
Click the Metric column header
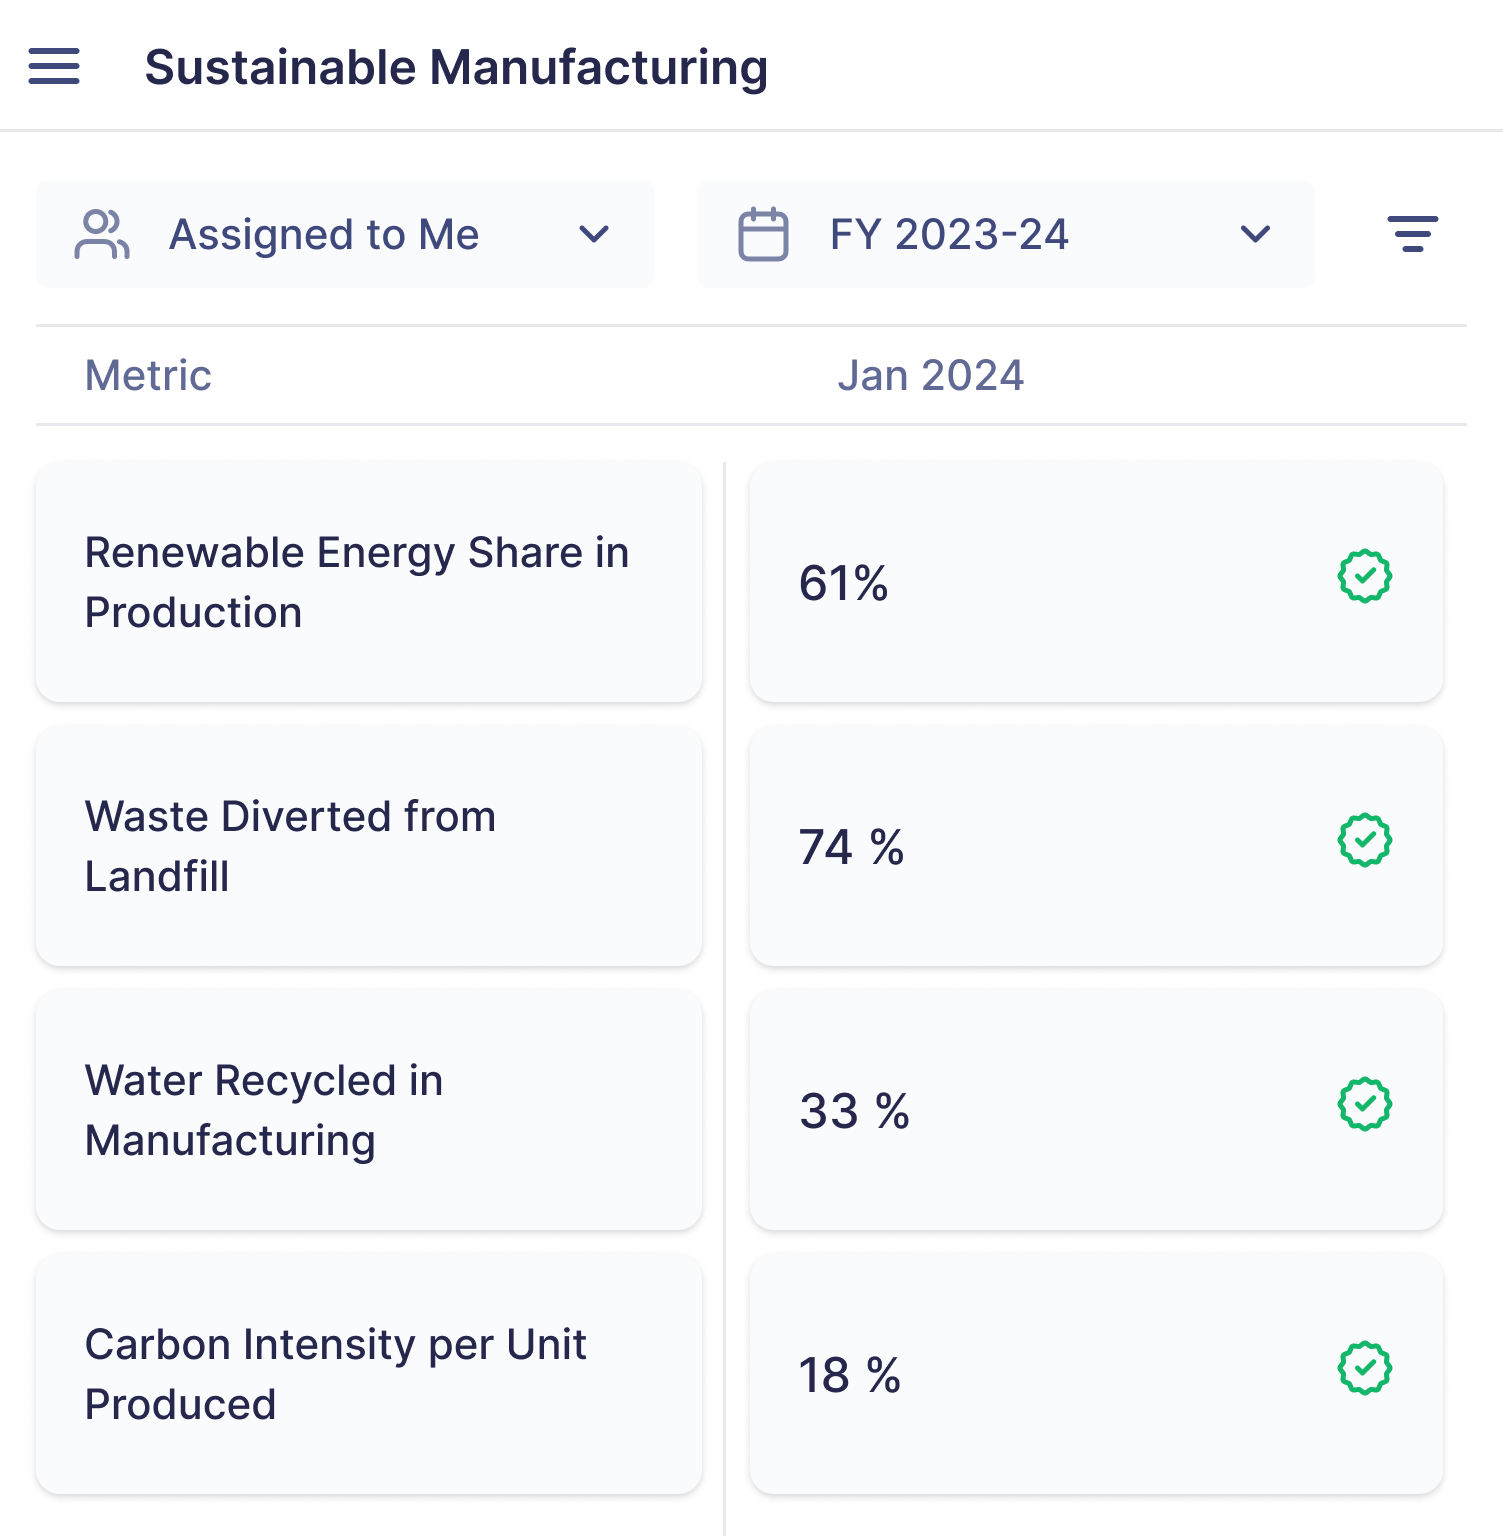(148, 376)
